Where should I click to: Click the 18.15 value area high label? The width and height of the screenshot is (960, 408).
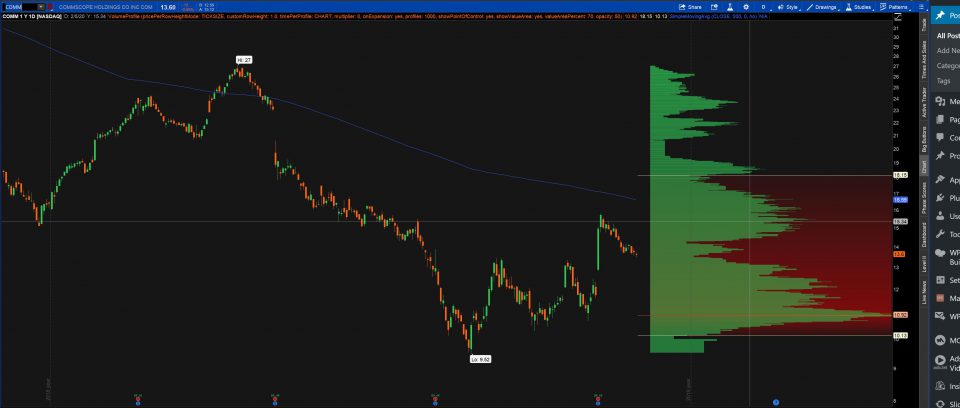point(901,175)
